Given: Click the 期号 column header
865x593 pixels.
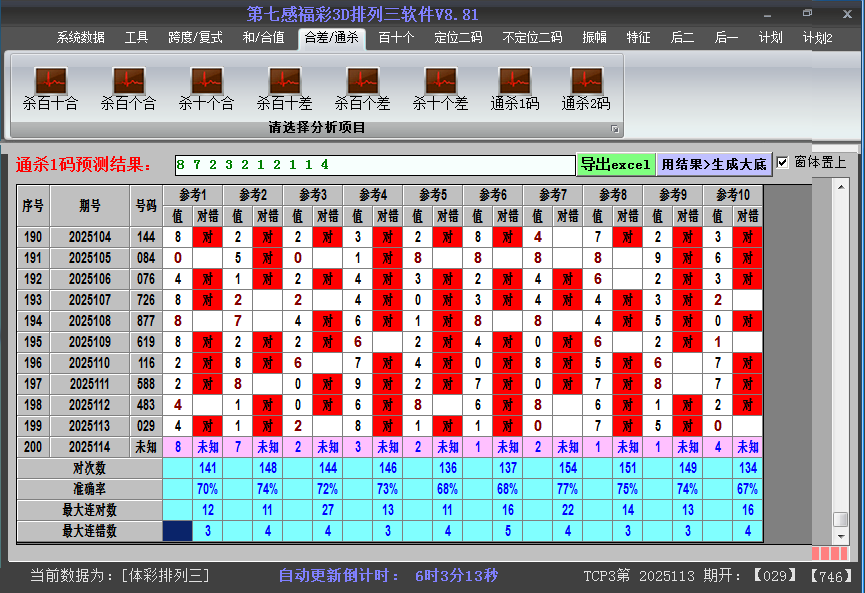Looking at the screenshot, I should 90,206.
